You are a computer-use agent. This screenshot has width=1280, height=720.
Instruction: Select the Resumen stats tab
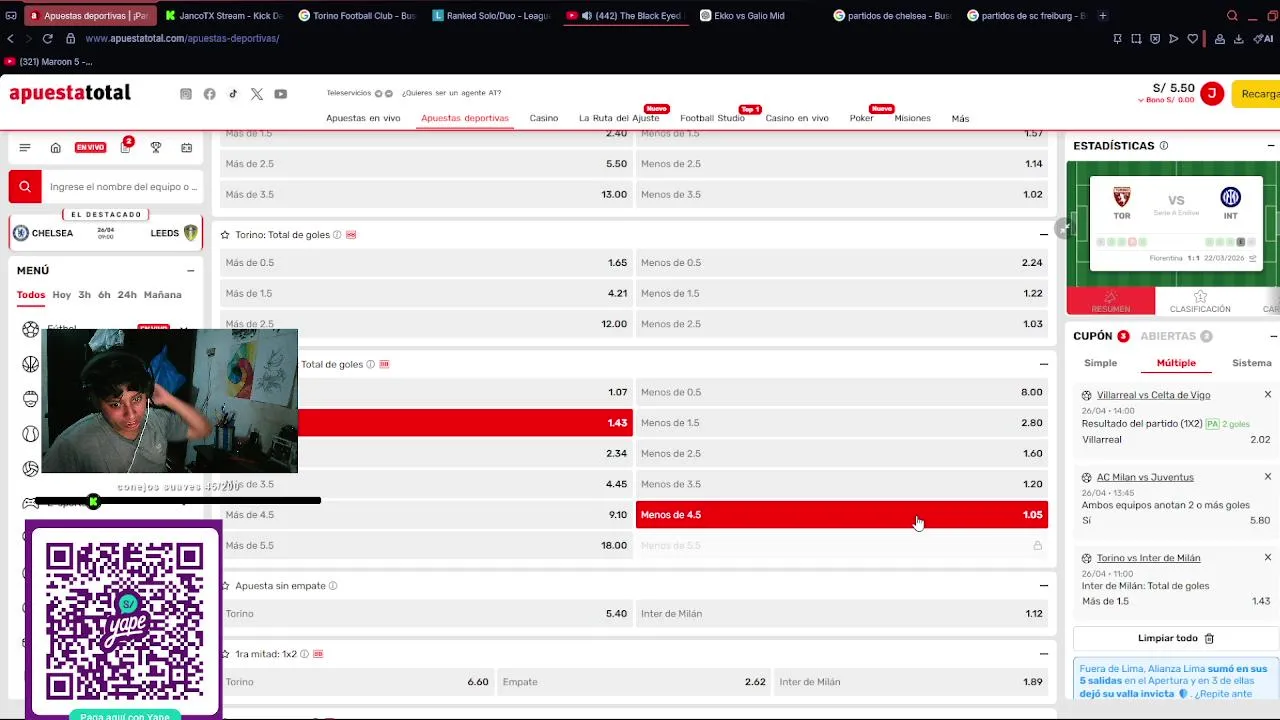1110,301
